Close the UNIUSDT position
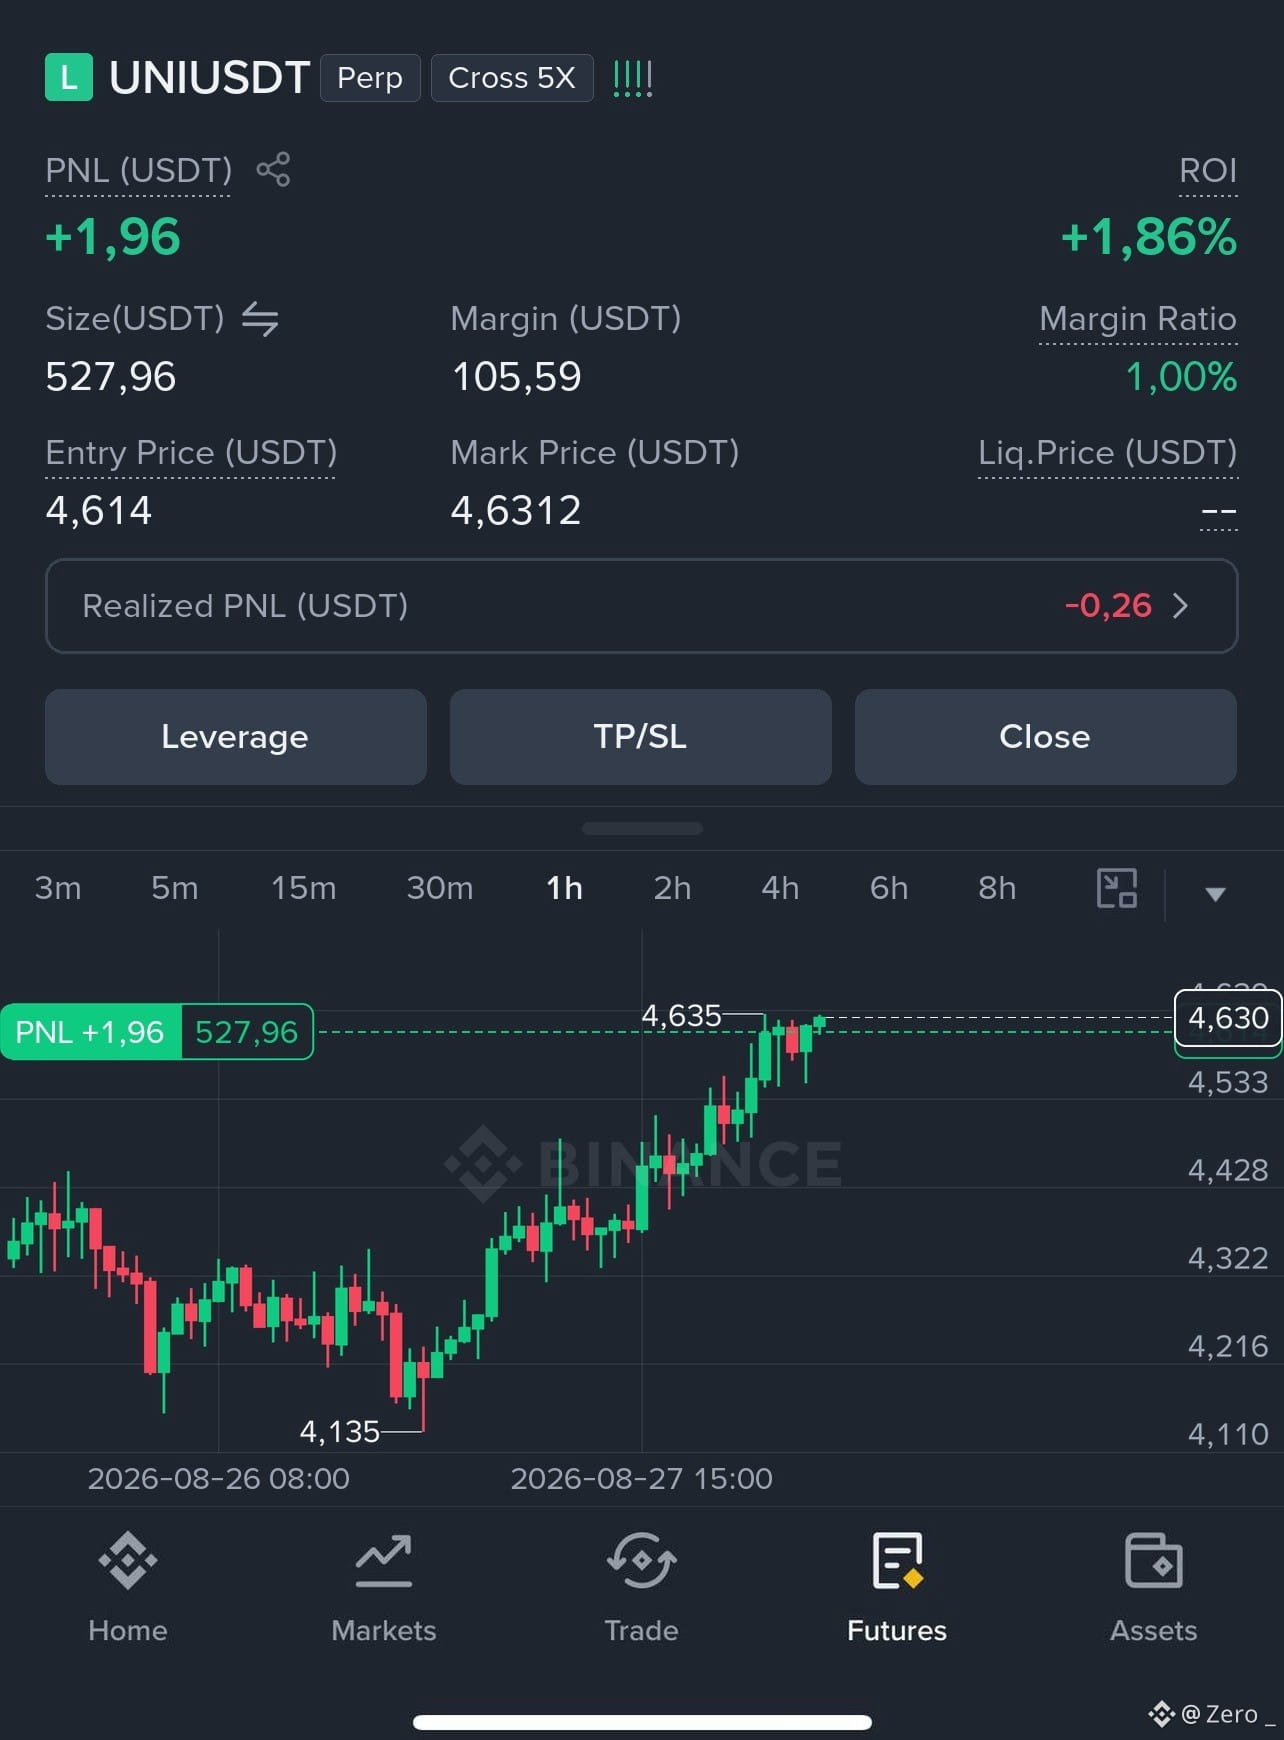 click(x=1045, y=737)
